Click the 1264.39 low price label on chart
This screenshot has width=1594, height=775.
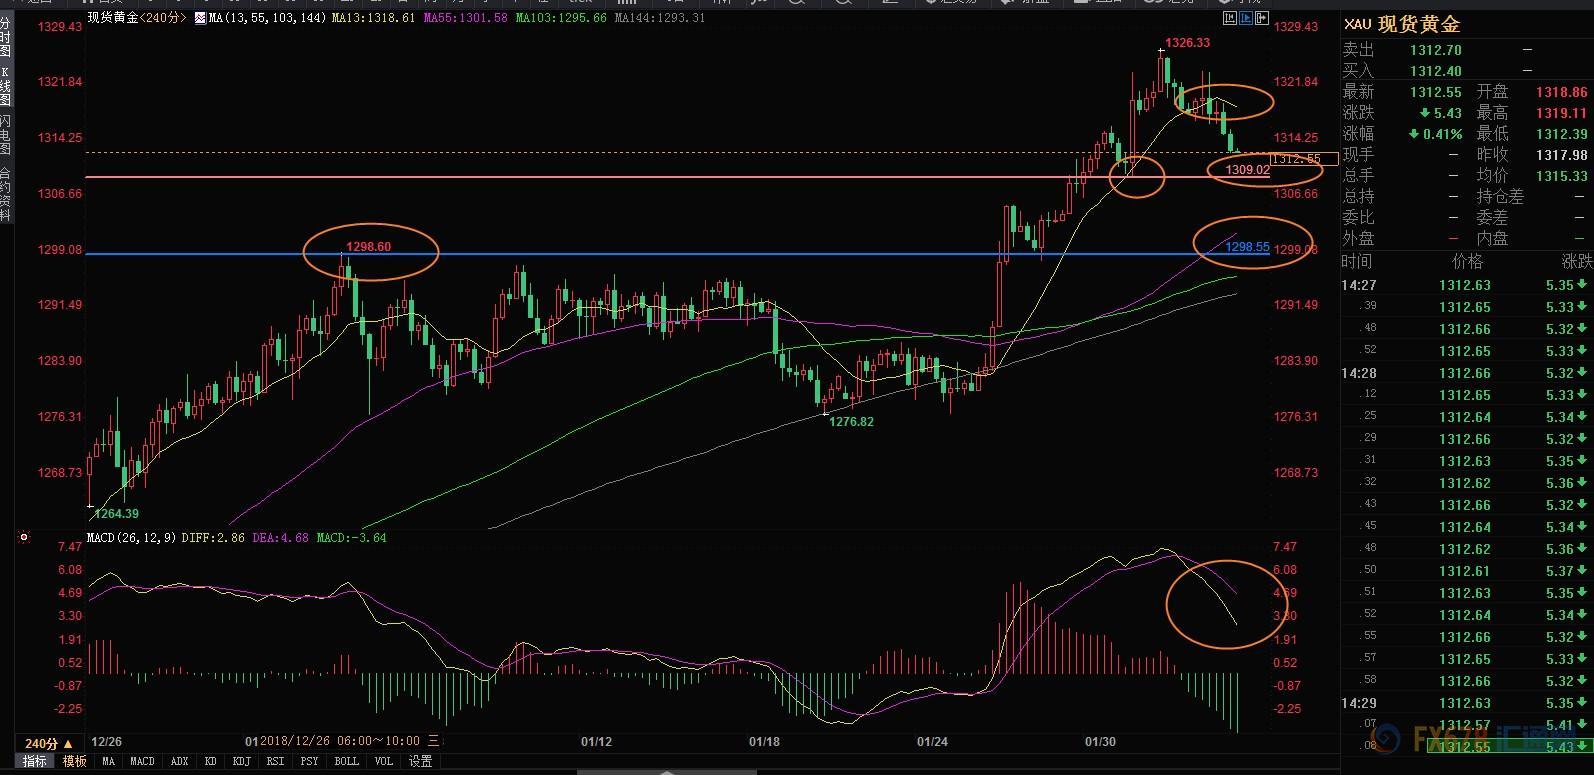(116, 514)
